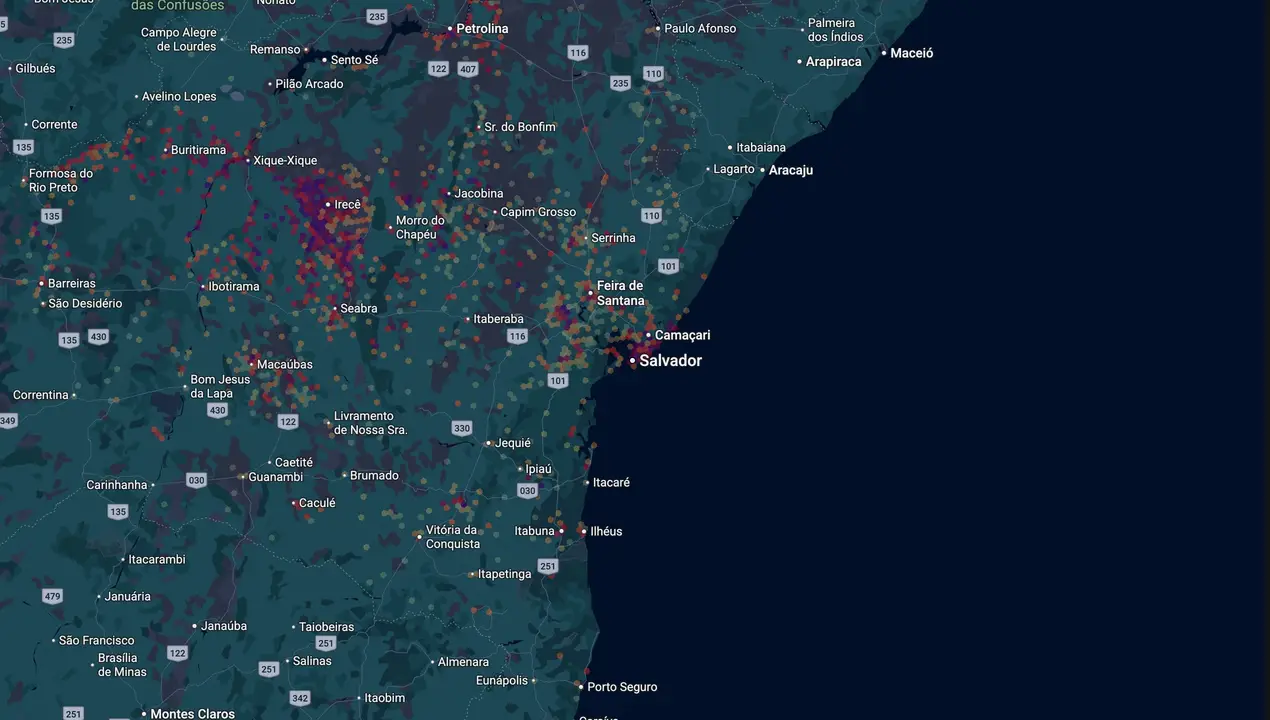Select the Salvador city label
1270x720 pixels.
coord(670,361)
